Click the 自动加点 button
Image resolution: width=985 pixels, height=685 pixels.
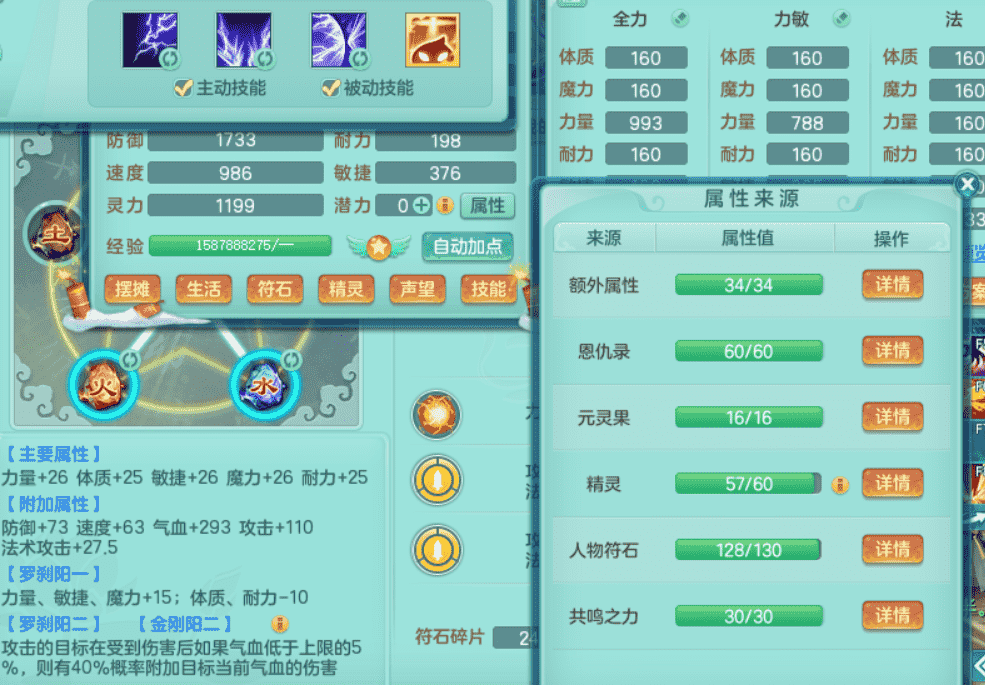pos(468,246)
